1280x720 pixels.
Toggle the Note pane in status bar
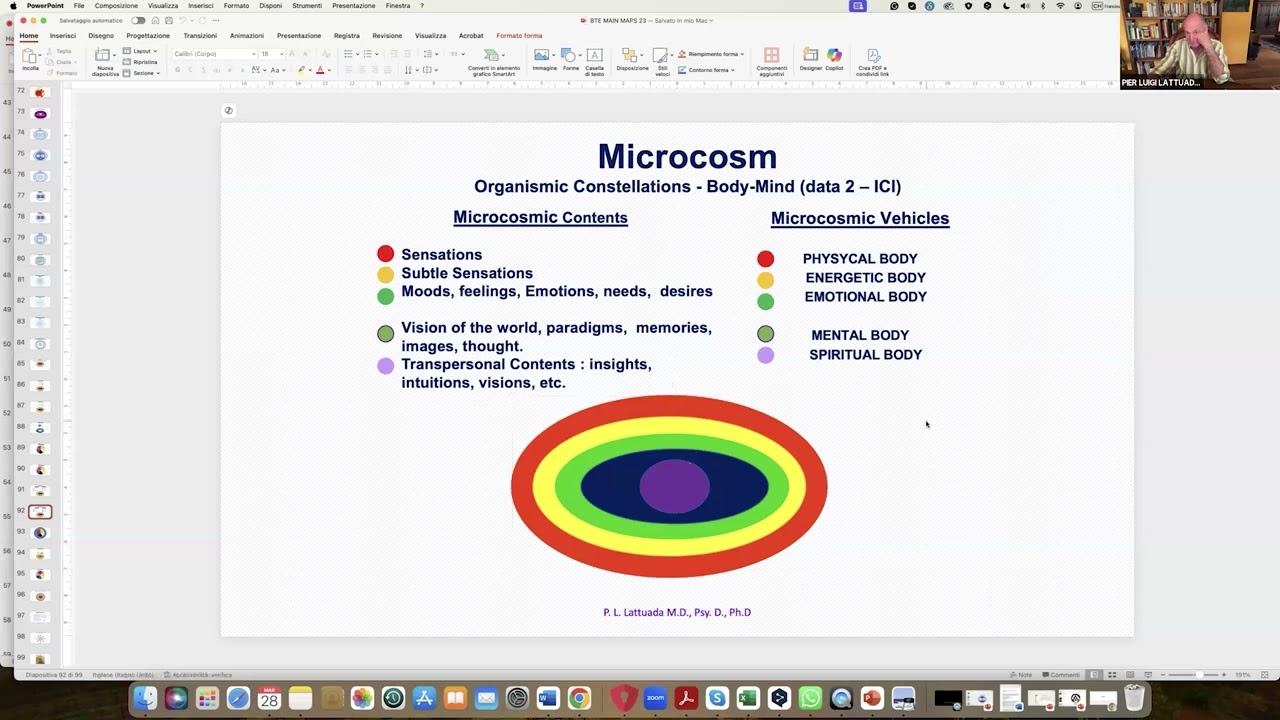1021,675
